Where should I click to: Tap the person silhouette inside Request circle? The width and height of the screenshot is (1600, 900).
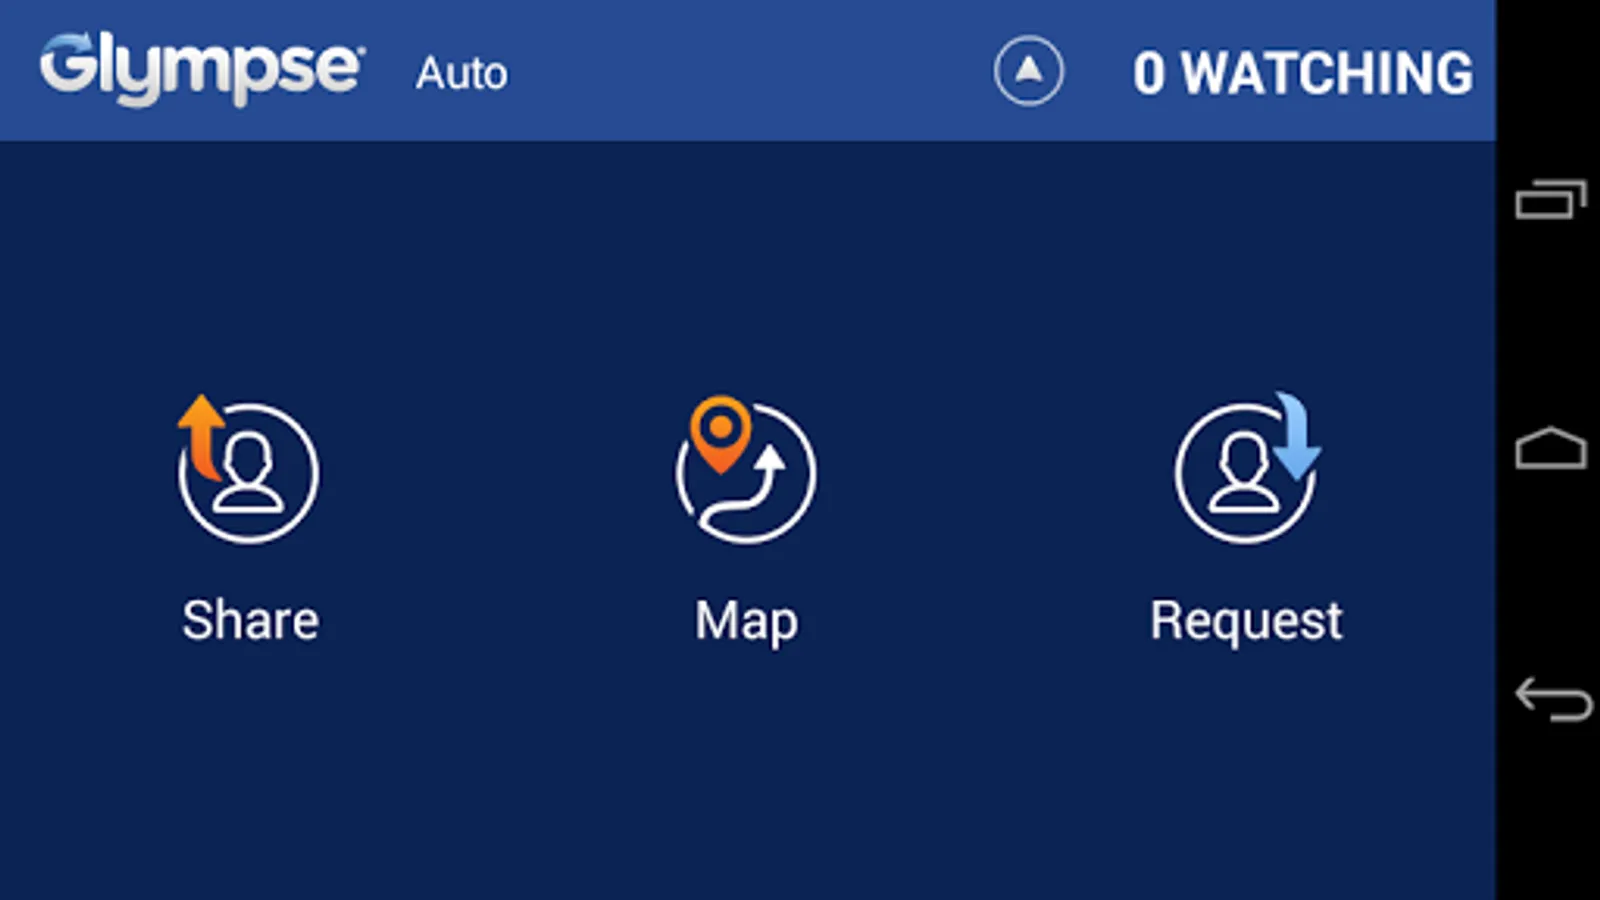(x=1244, y=474)
